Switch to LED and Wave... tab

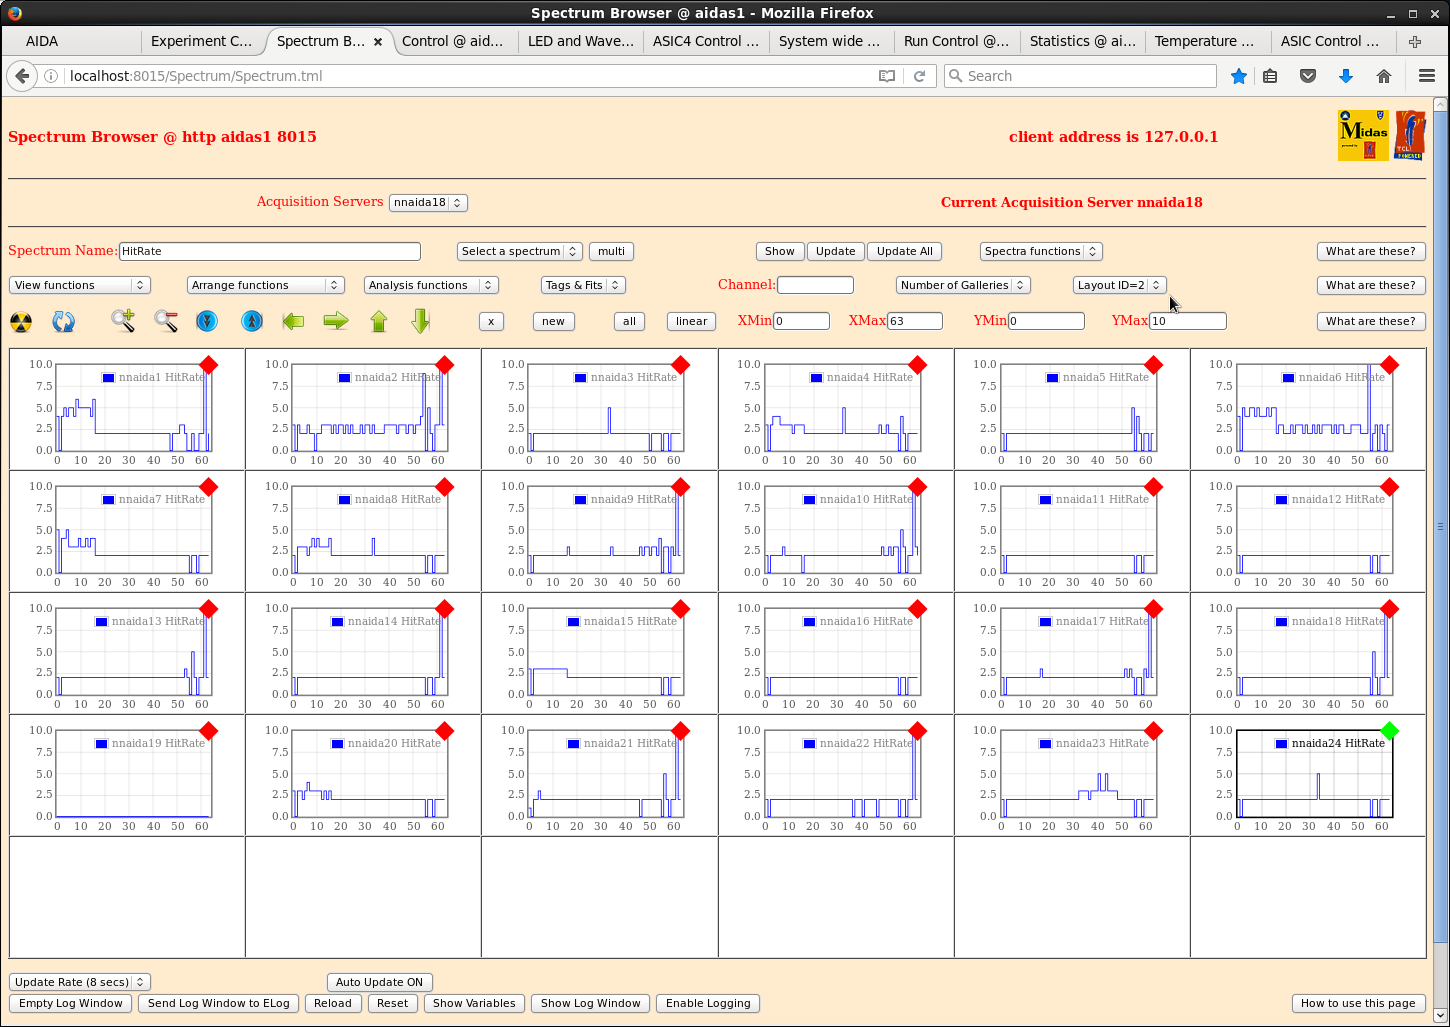581,41
